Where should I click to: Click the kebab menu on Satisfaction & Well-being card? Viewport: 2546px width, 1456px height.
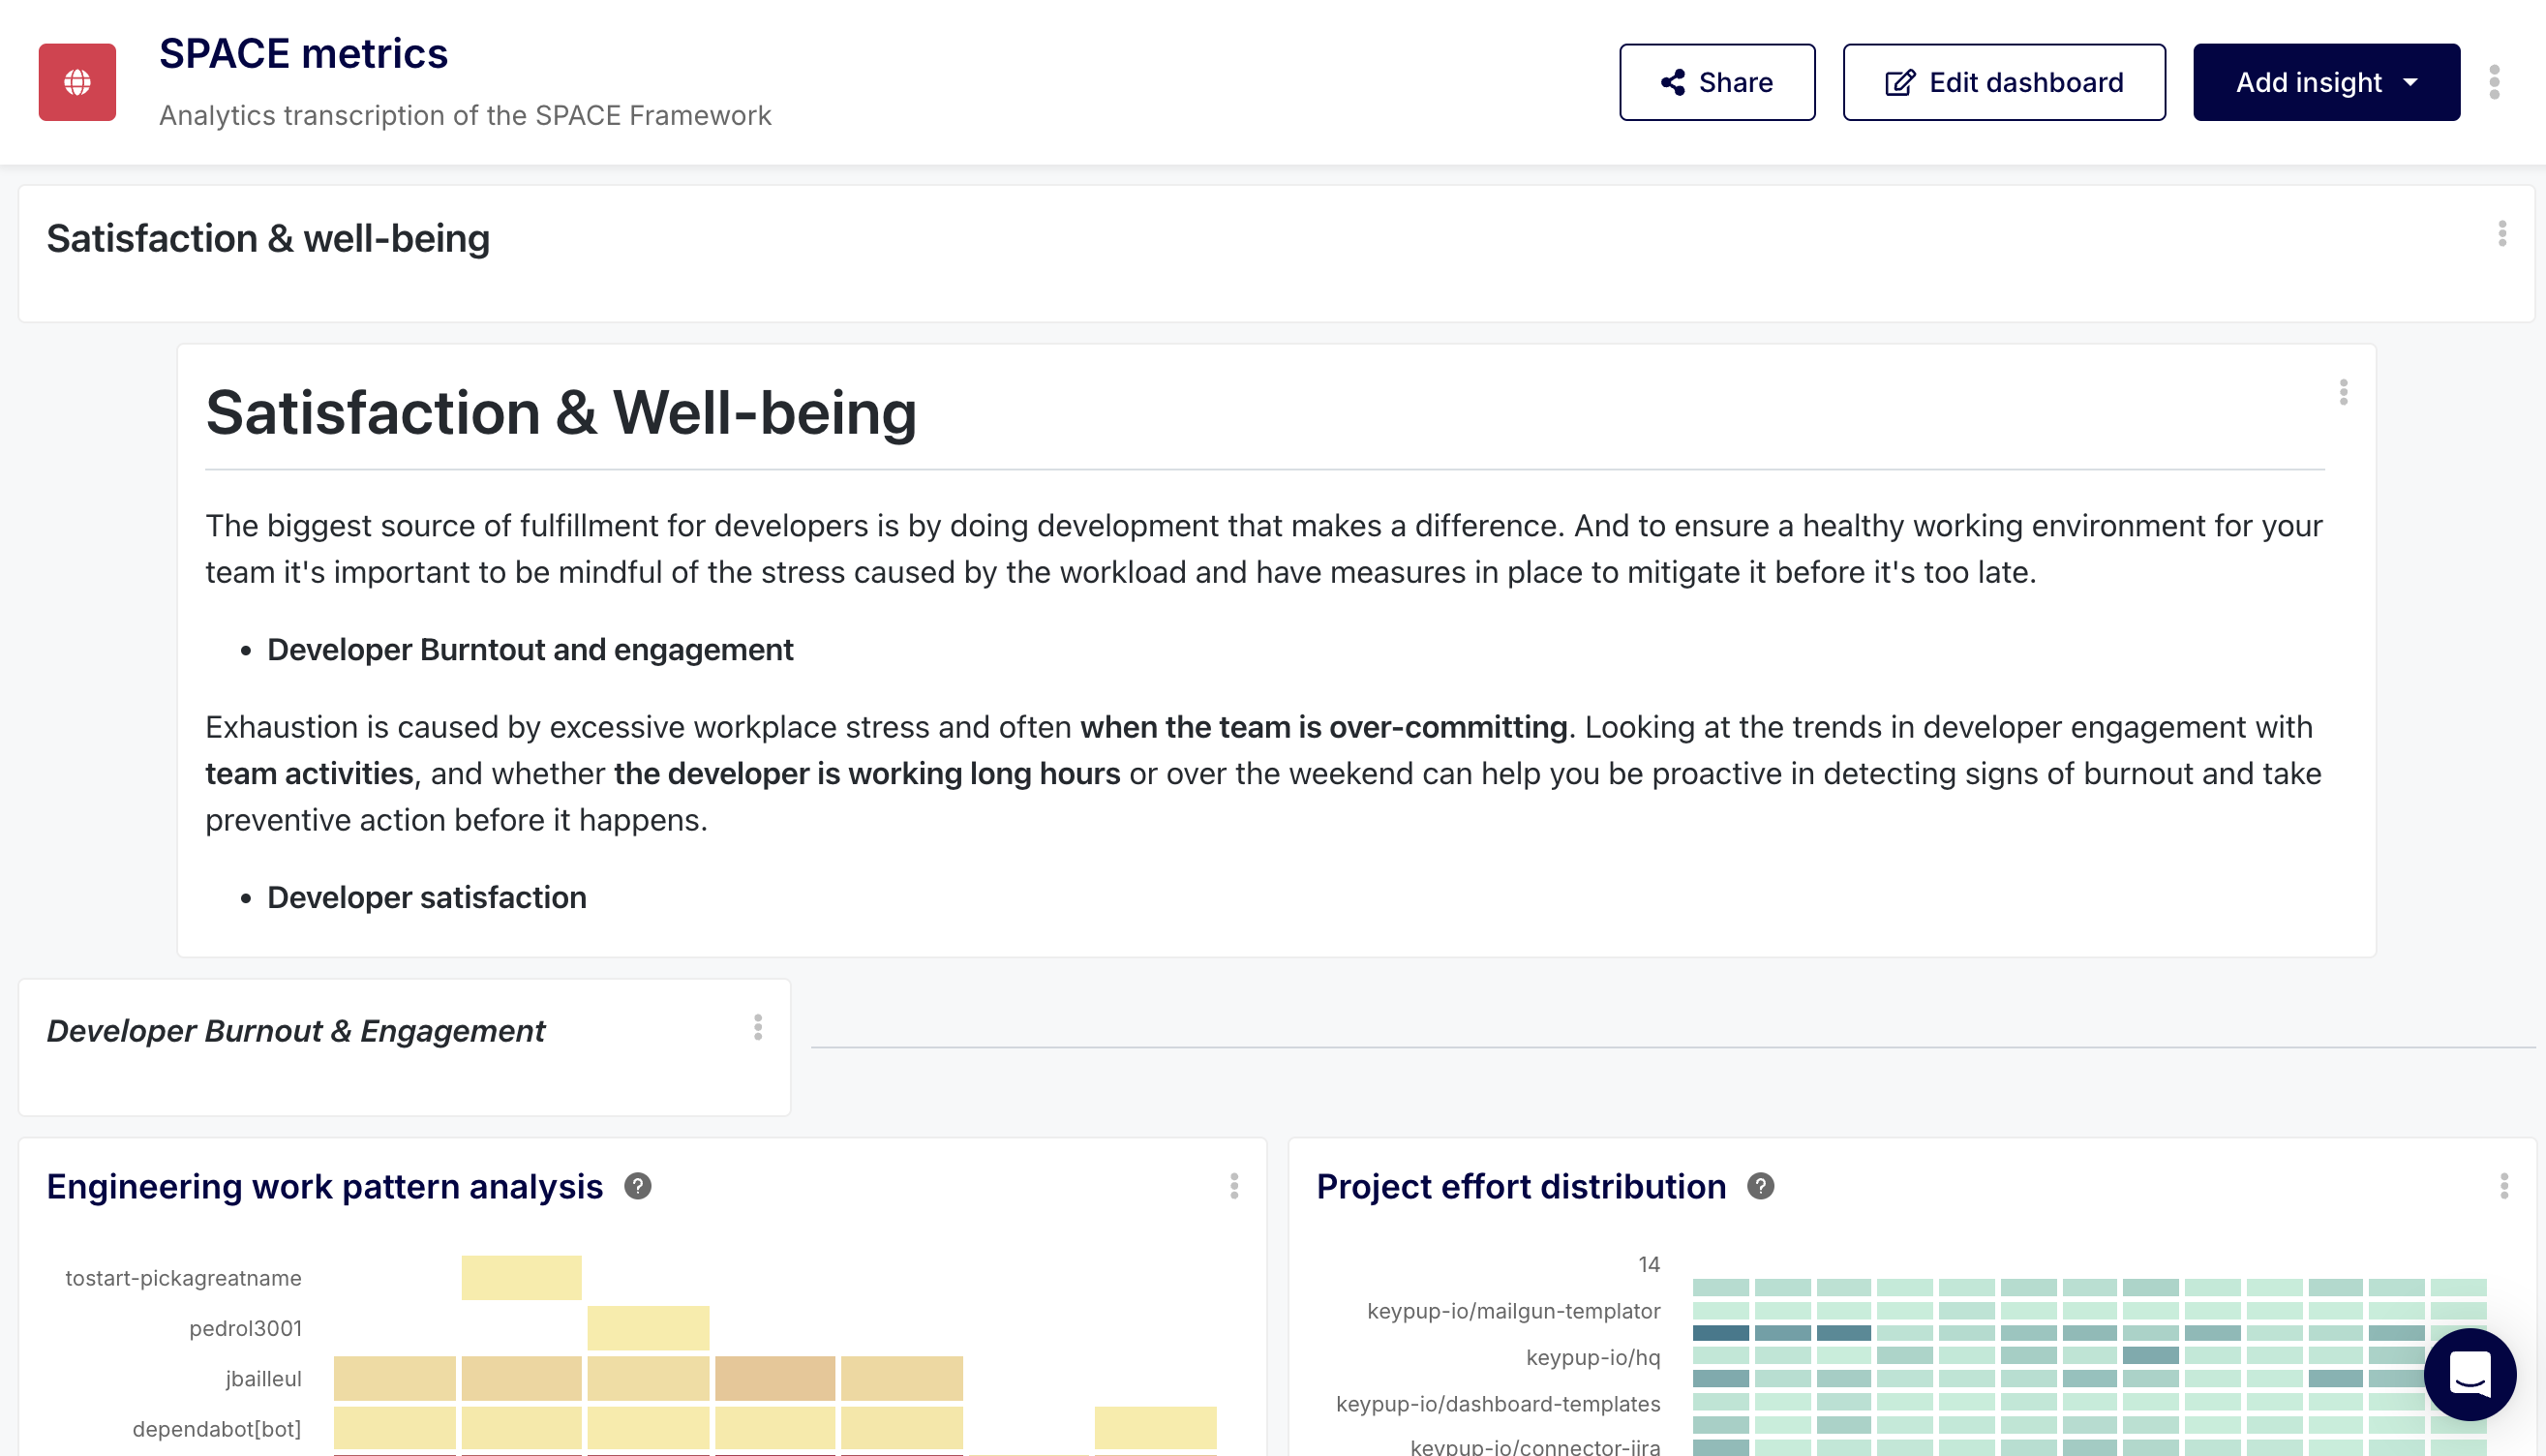[x=2342, y=393]
